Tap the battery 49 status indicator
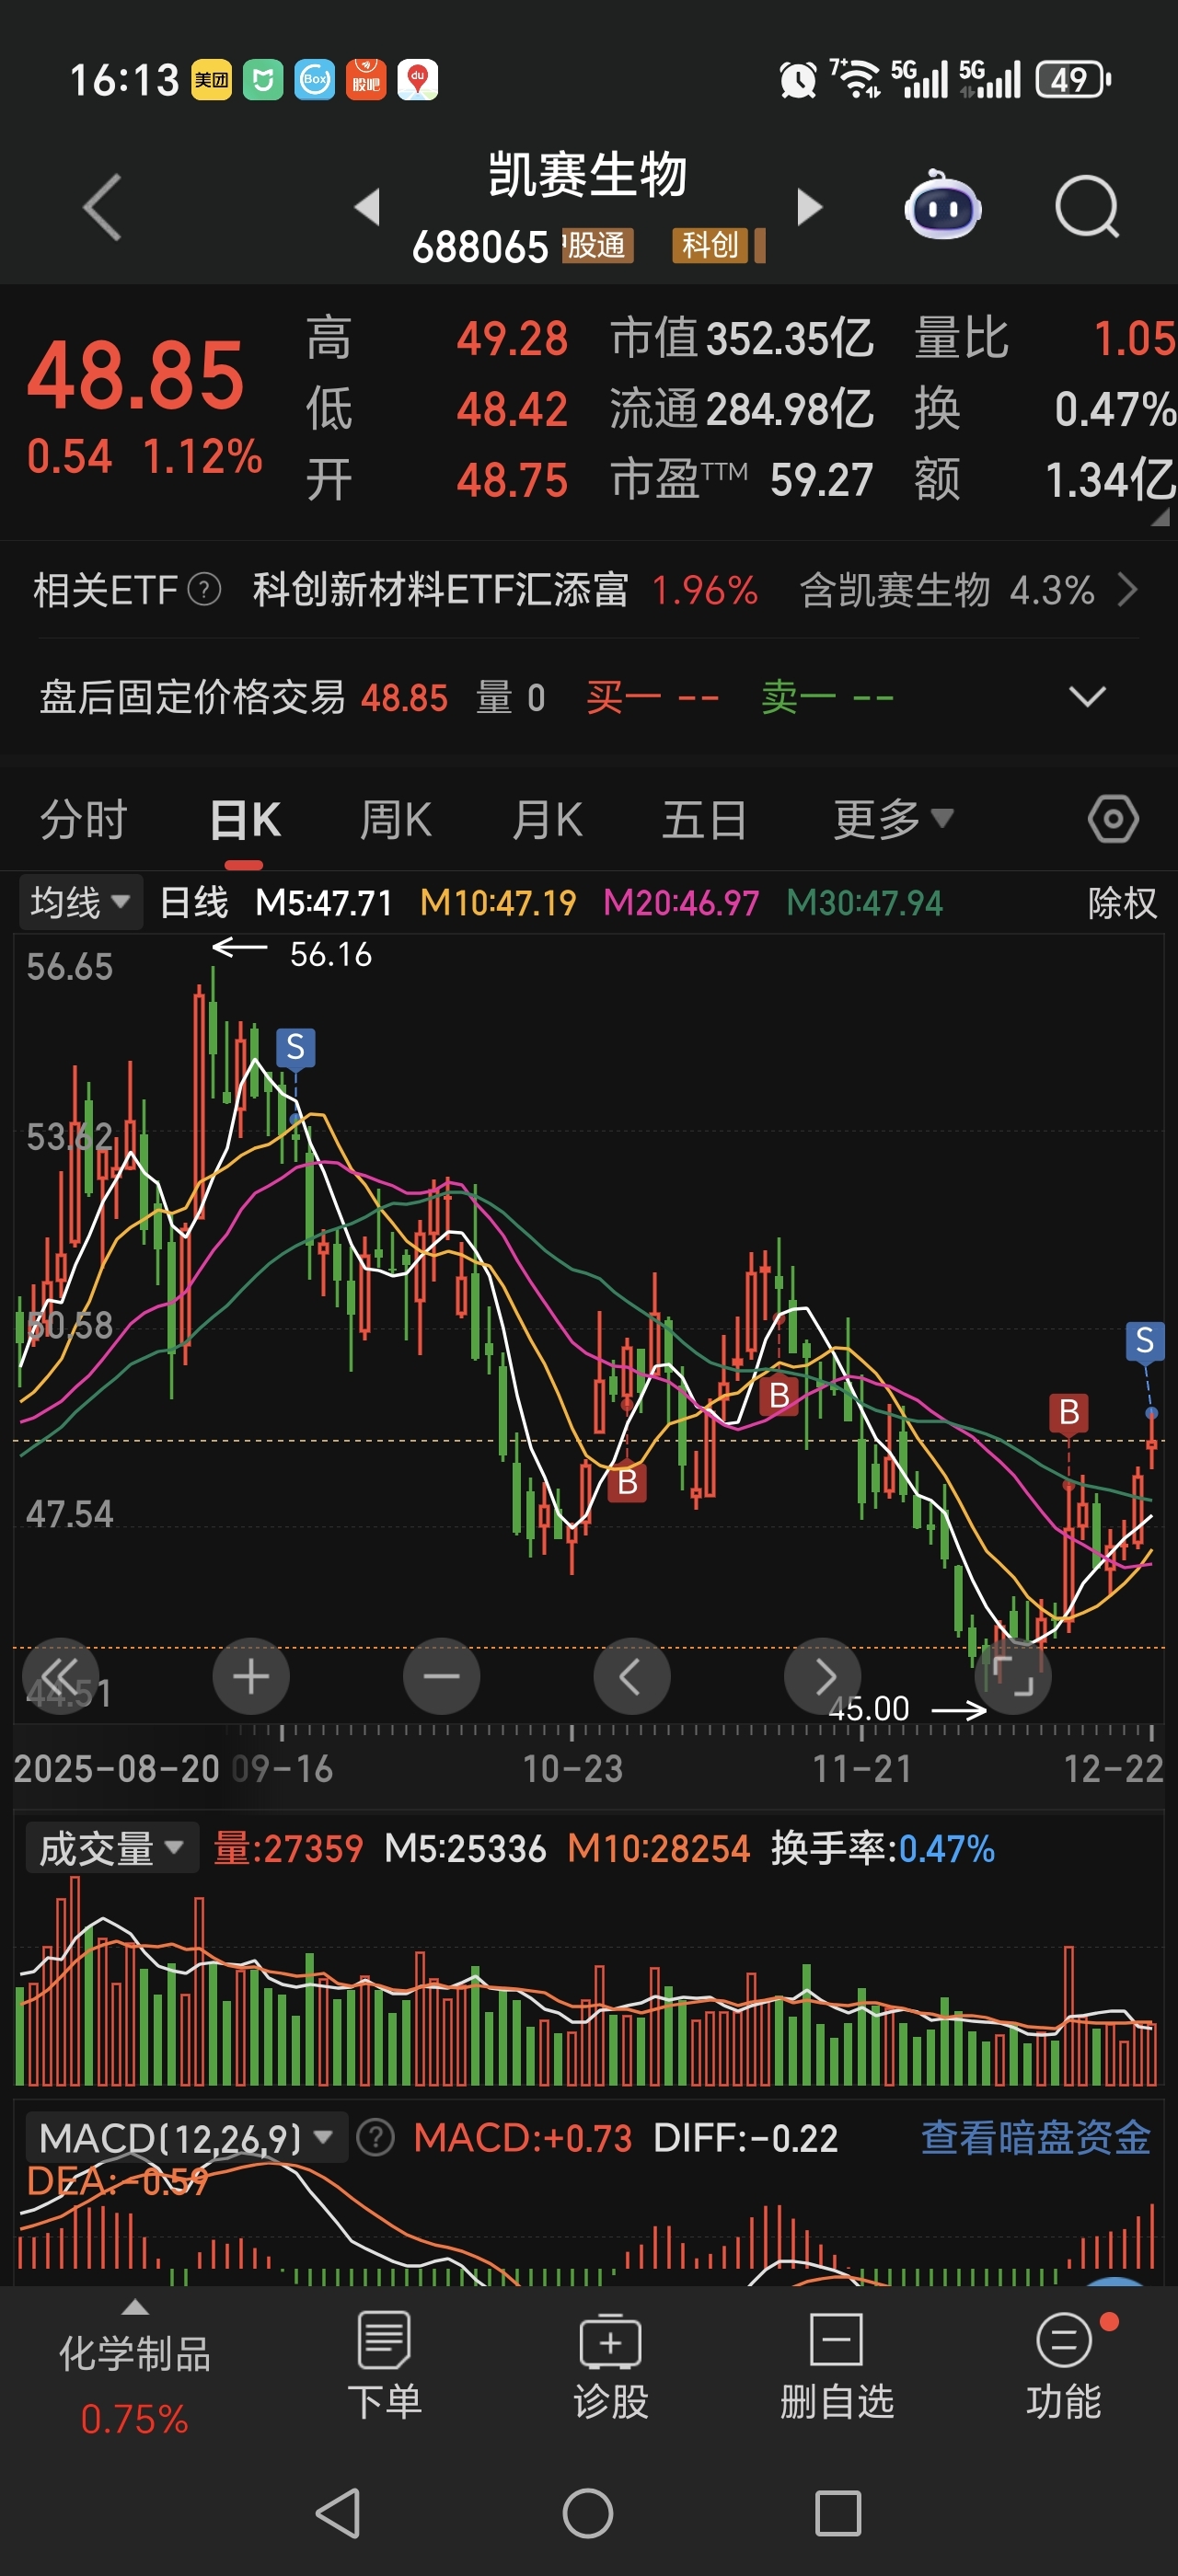The width and height of the screenshot is (1178, 2576). click(x=1073, y=80)
